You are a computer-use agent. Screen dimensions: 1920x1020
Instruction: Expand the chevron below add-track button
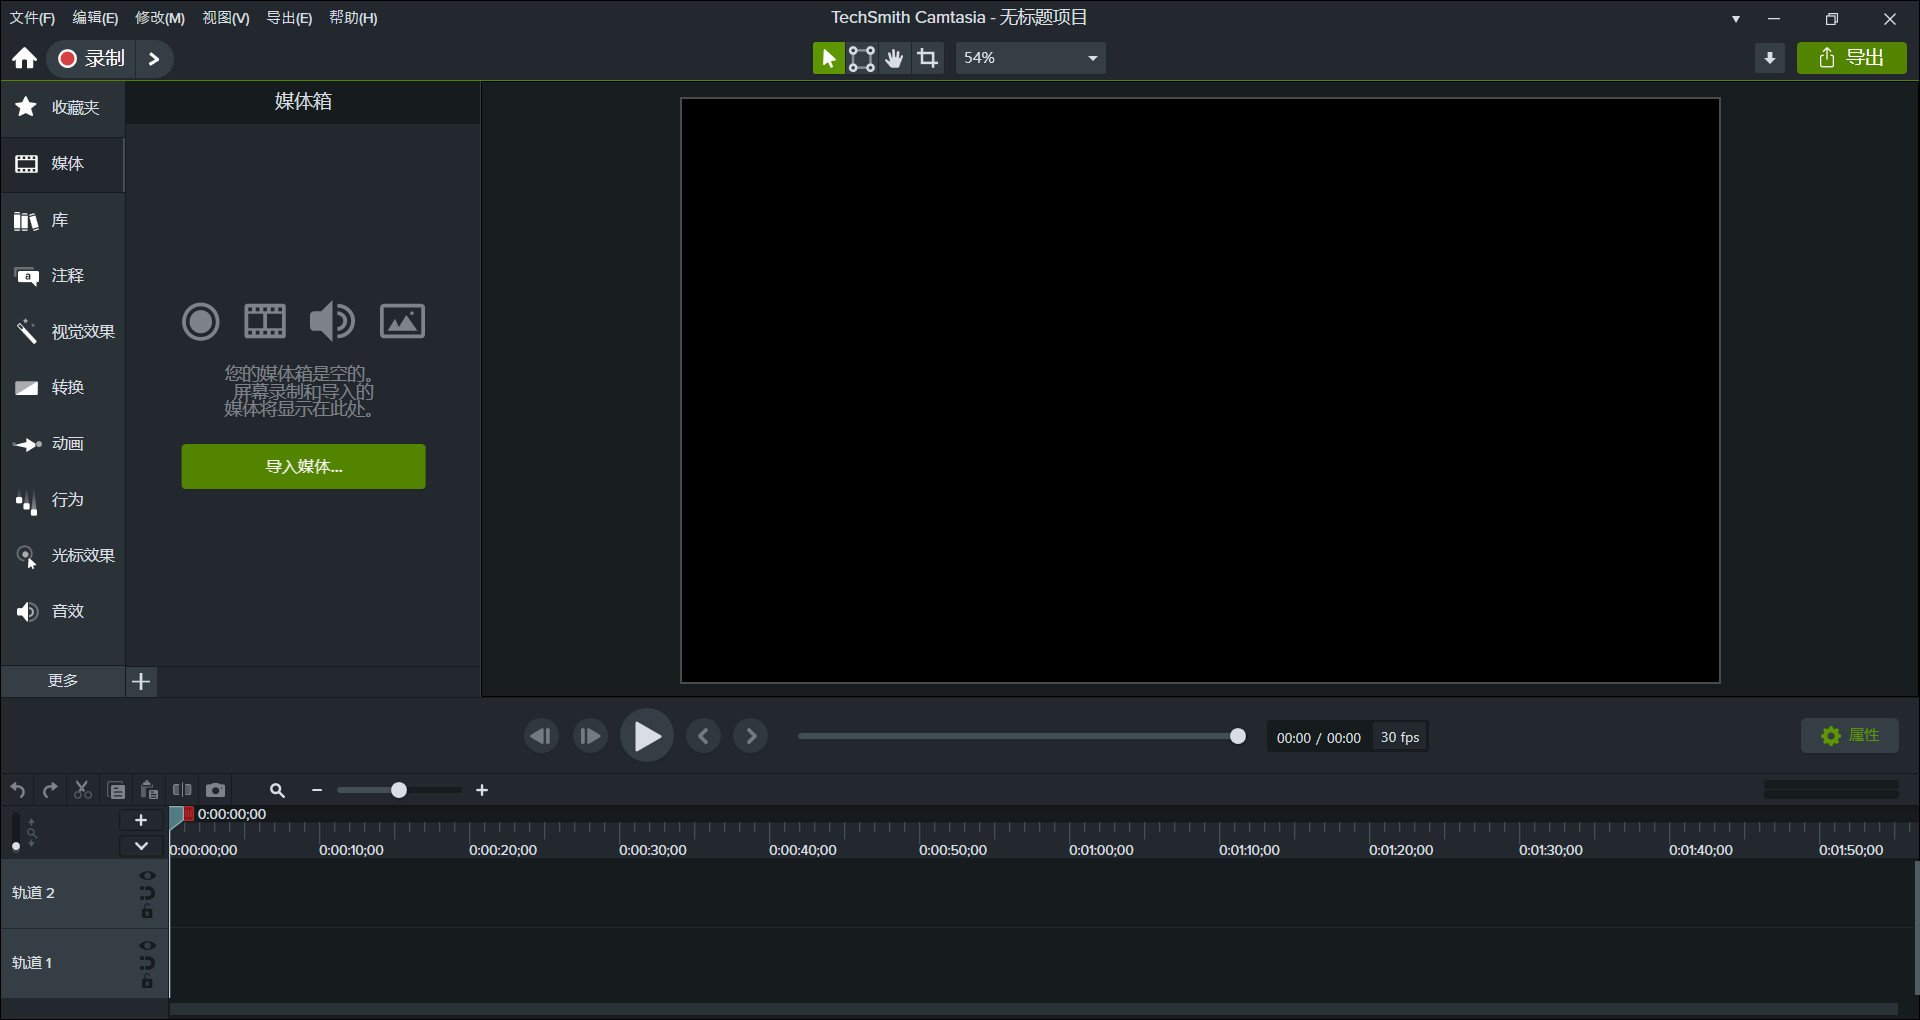click(141, 846)
